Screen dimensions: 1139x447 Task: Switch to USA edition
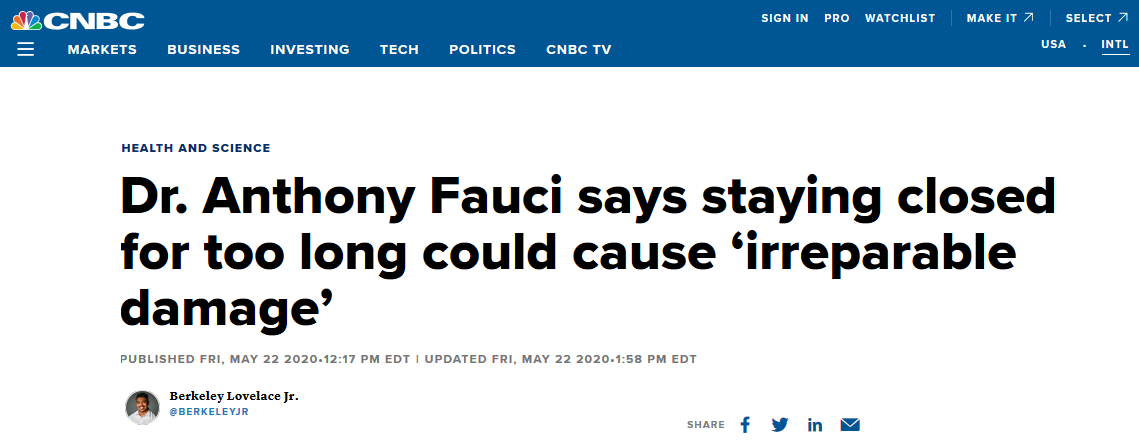(x=1053, y=44)
